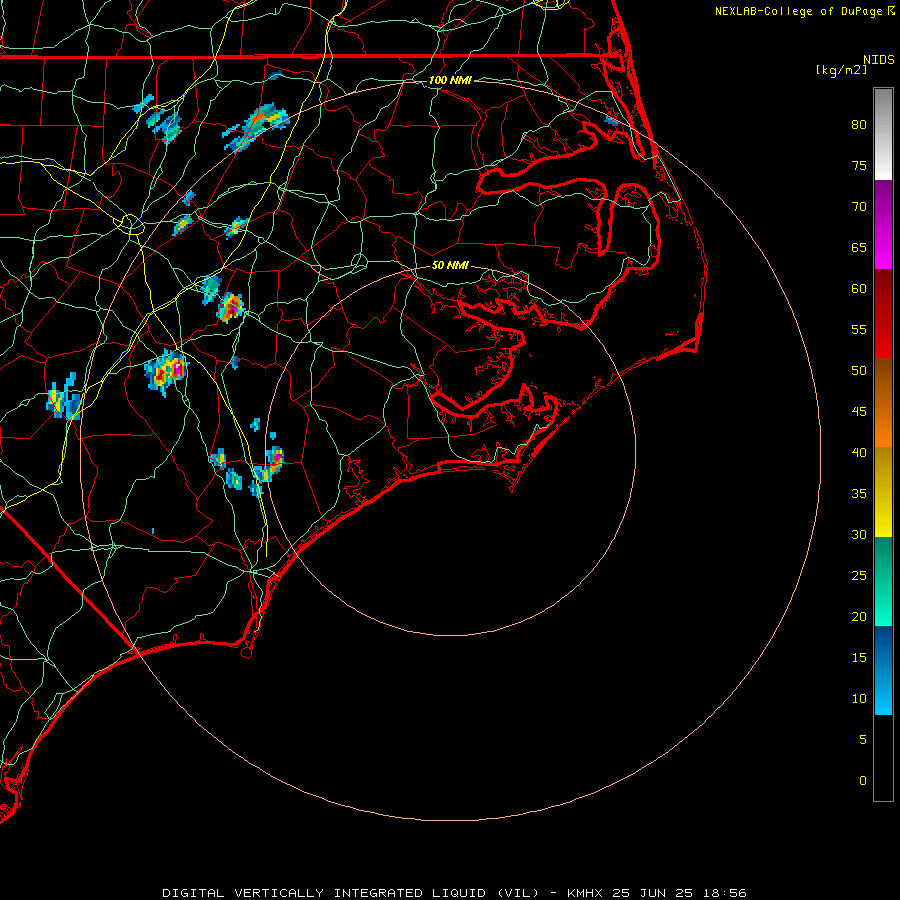Click the 30 value on the color scale
Screen dimensions: 900x900
click(x=859, y=534)
